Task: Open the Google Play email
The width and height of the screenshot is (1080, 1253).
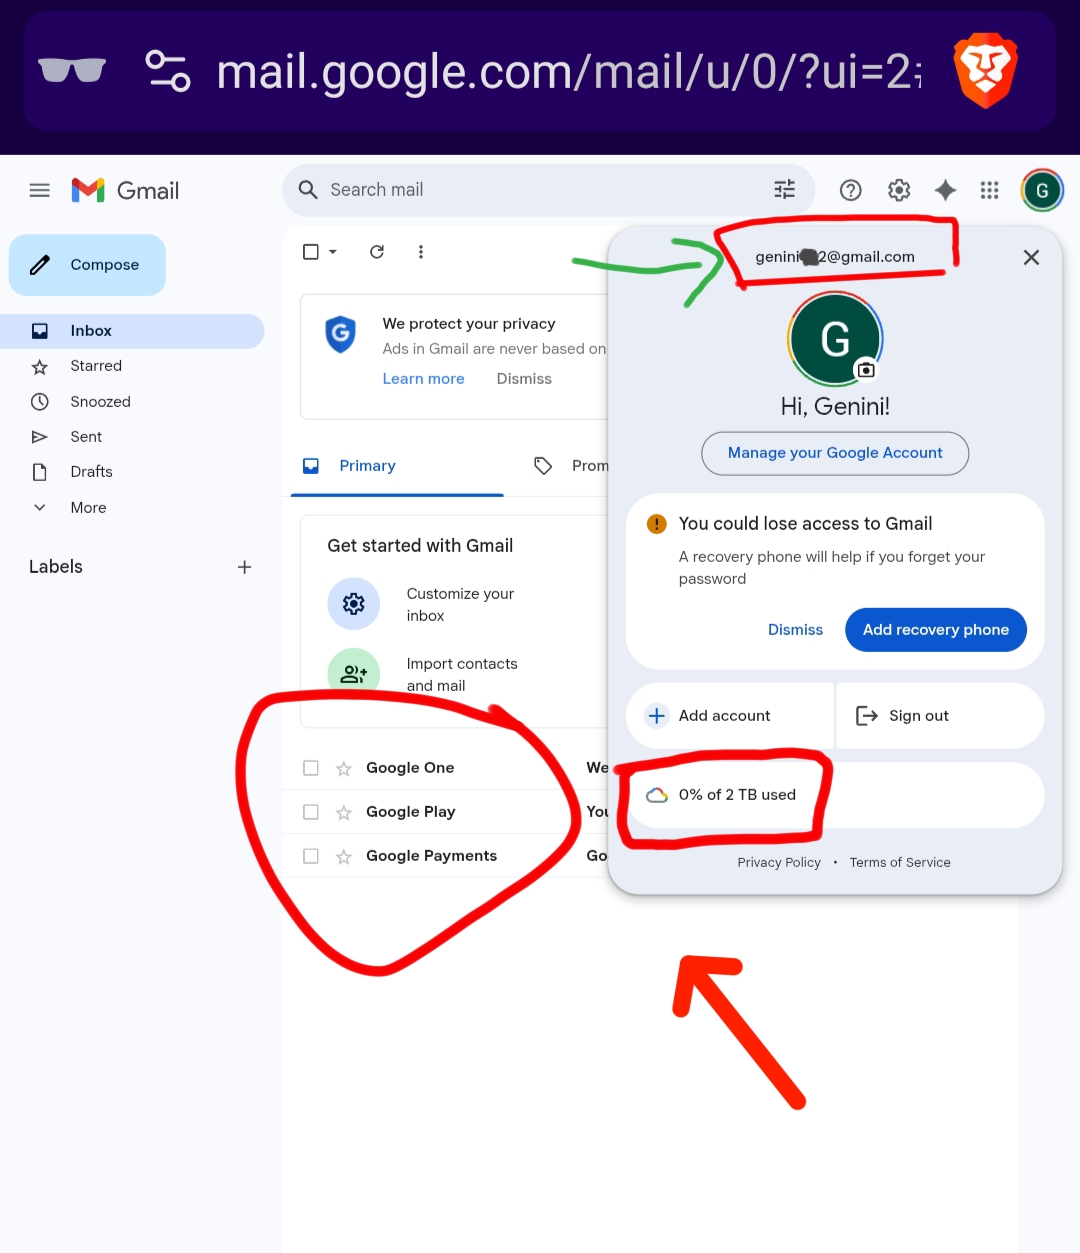Action: pos(445,812)
